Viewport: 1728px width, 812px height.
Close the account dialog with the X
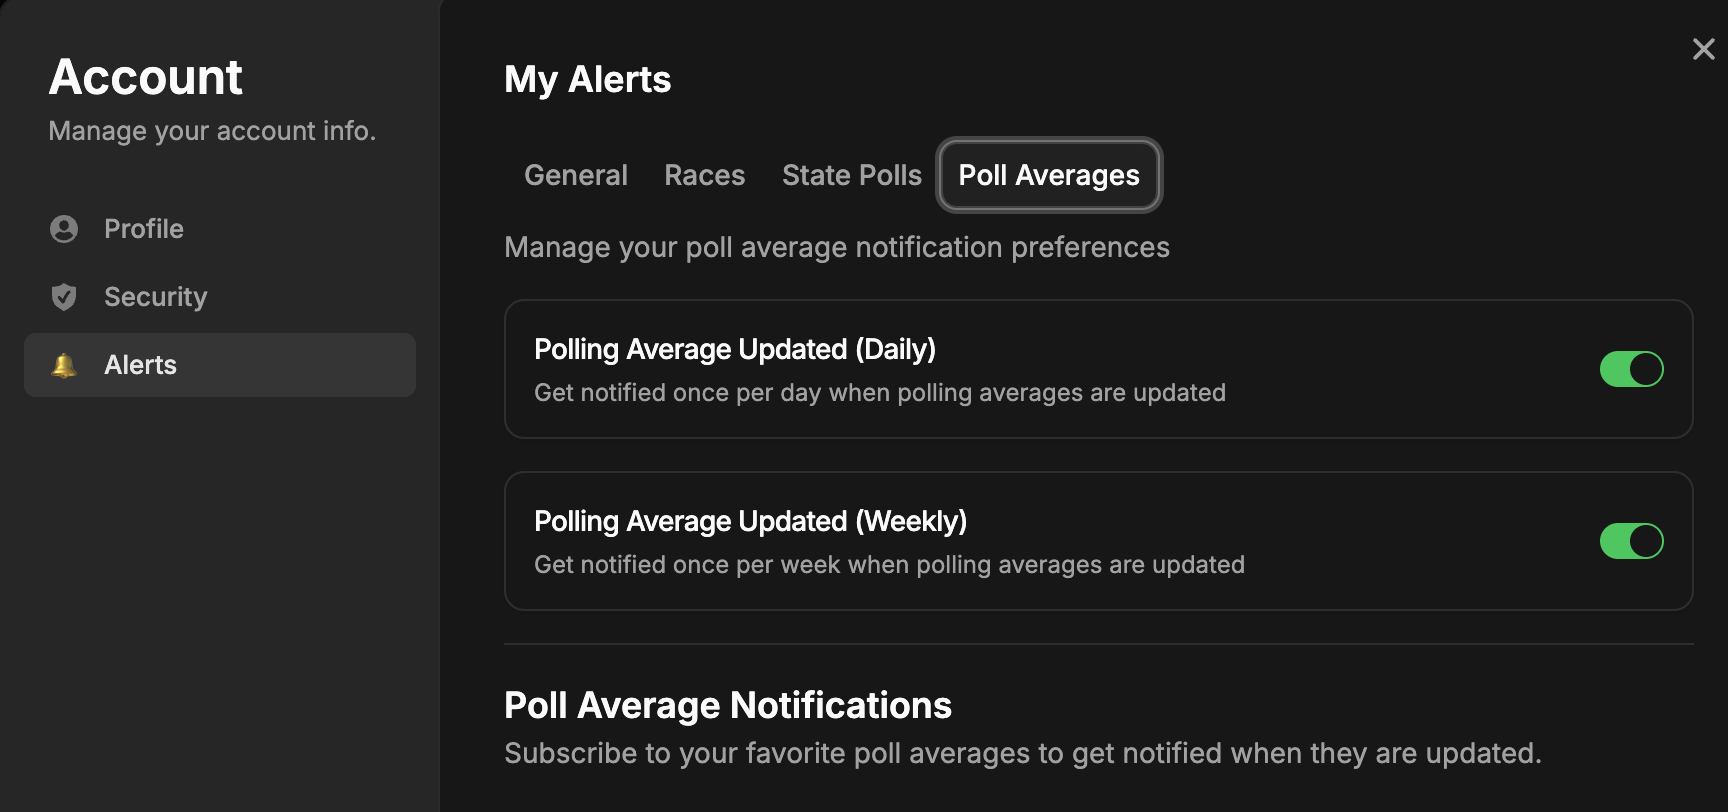[x=1703, y=49]
